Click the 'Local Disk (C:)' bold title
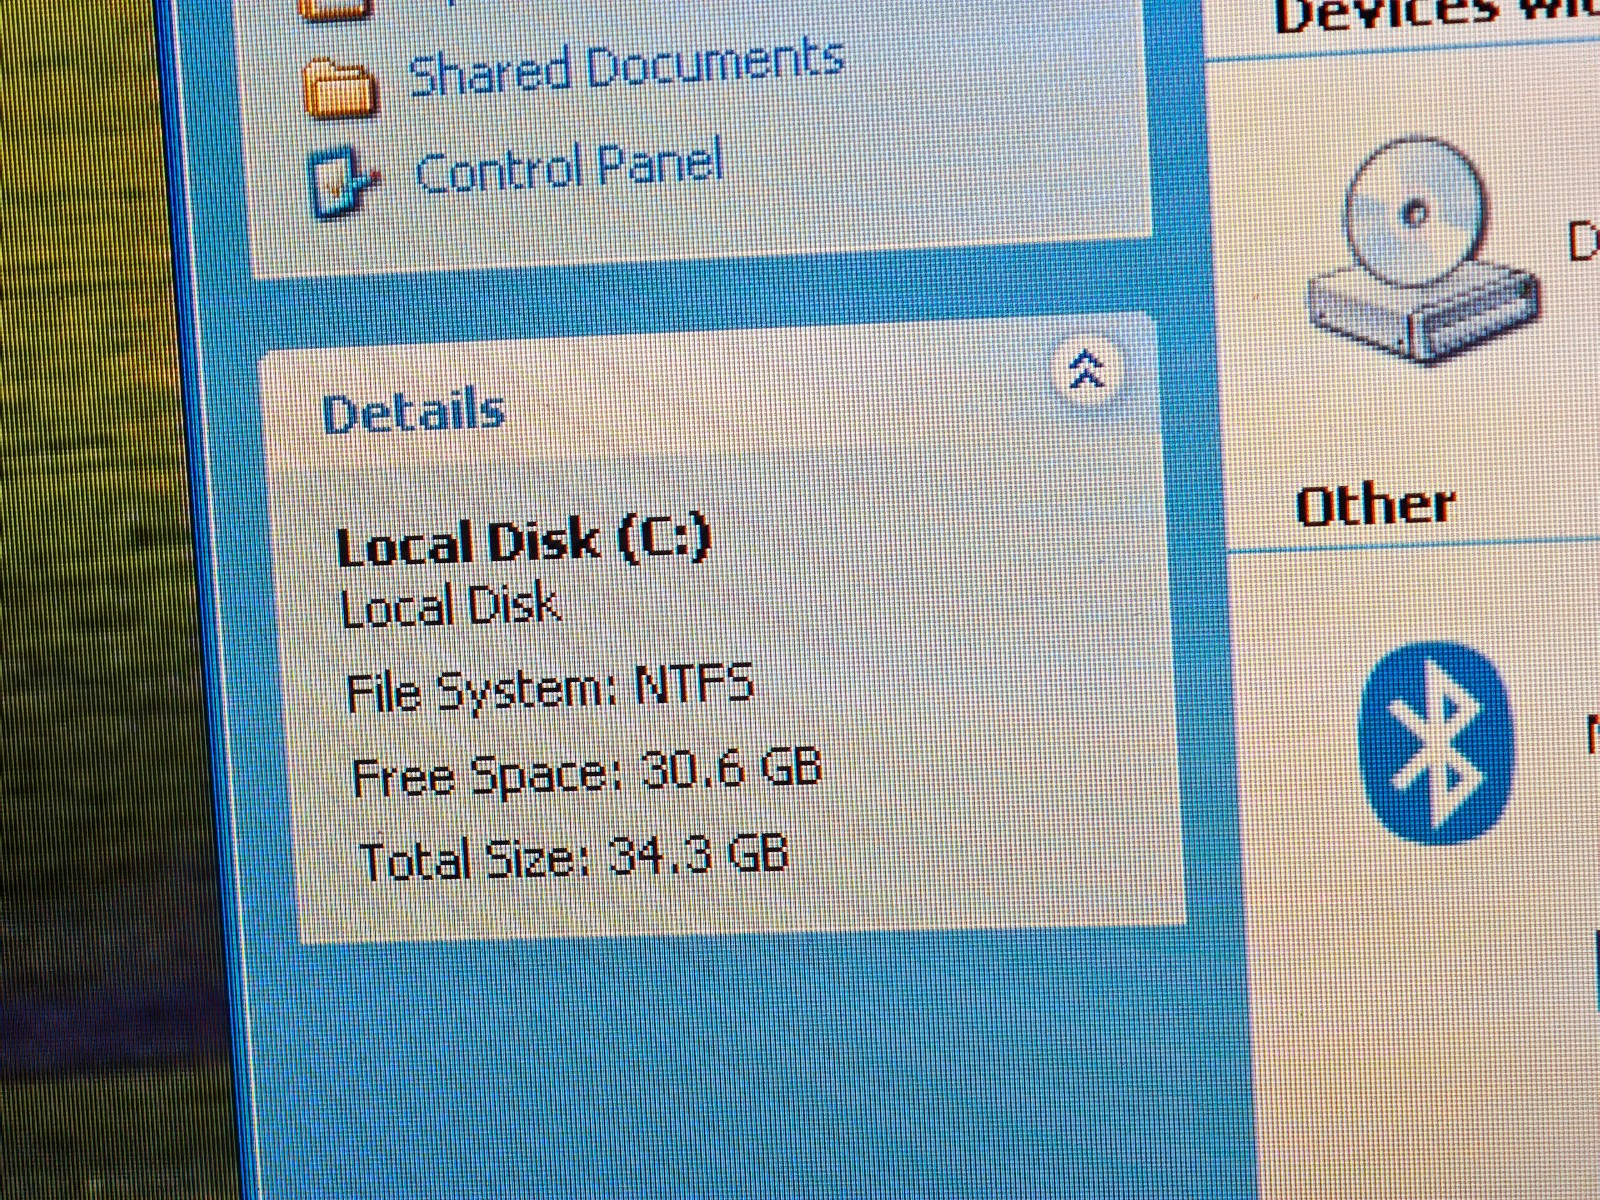1600x1200 pixels. click(524, 543)
